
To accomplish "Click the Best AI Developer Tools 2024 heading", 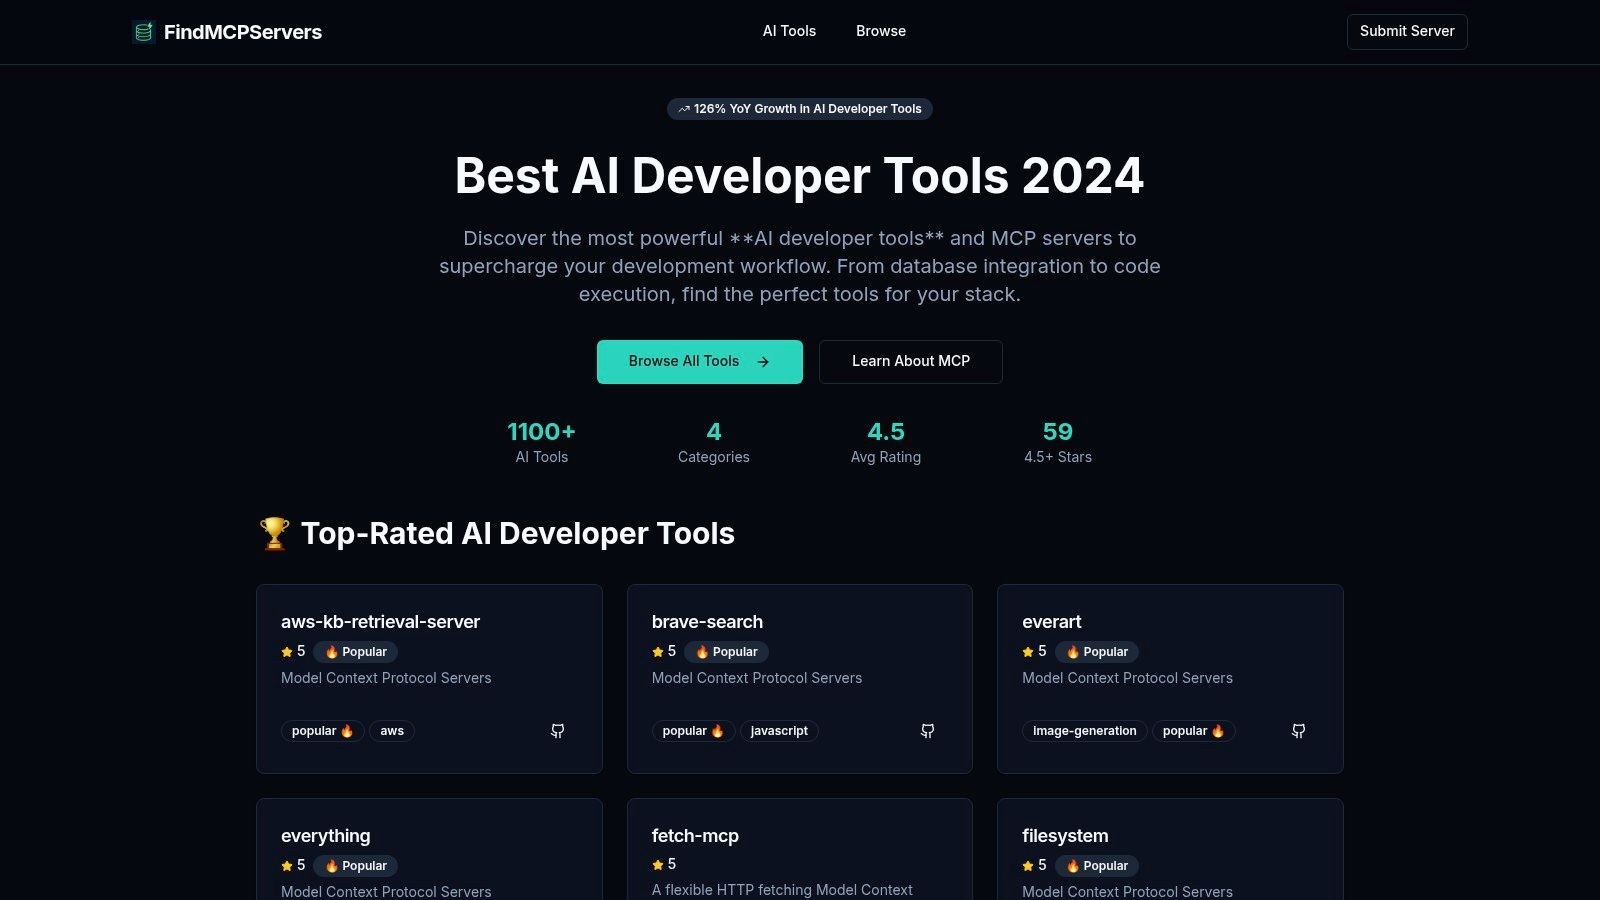I will [800, 176].
